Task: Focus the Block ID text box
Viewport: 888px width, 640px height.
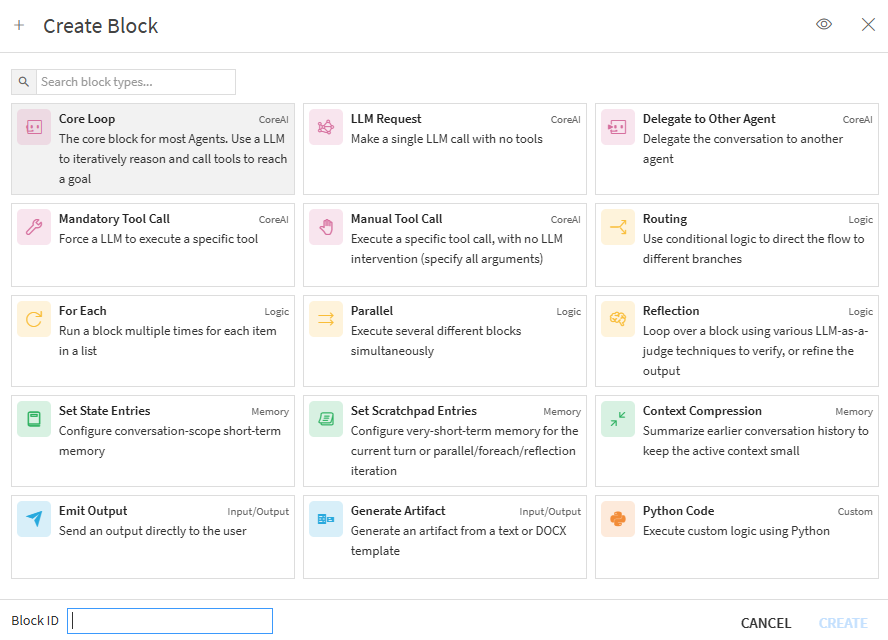Action: (170, 621)
